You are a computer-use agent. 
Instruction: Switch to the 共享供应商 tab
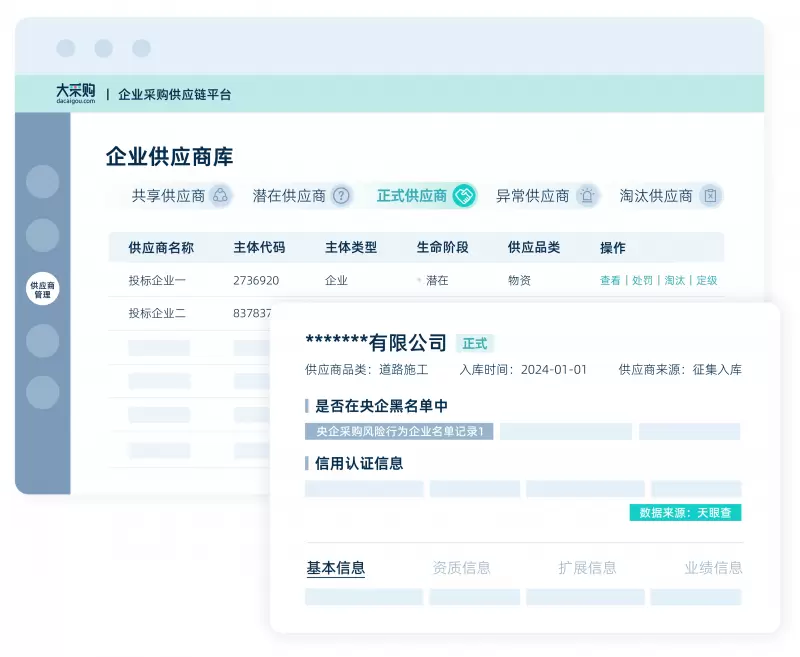[x=168, y=196]
